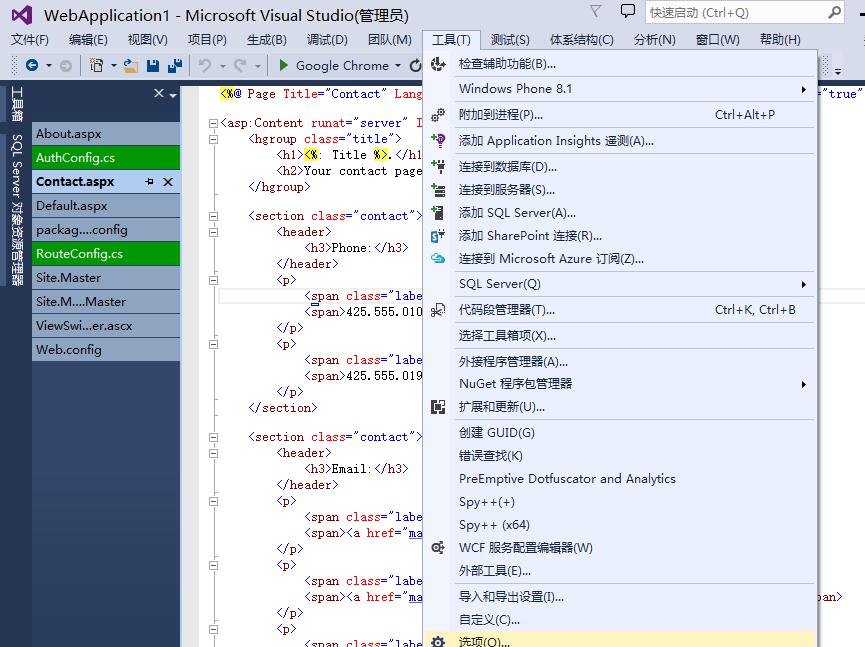Click the Extensions and Updates icon
The height and width of the screenshot is (647, 865).
click(438, 407)
